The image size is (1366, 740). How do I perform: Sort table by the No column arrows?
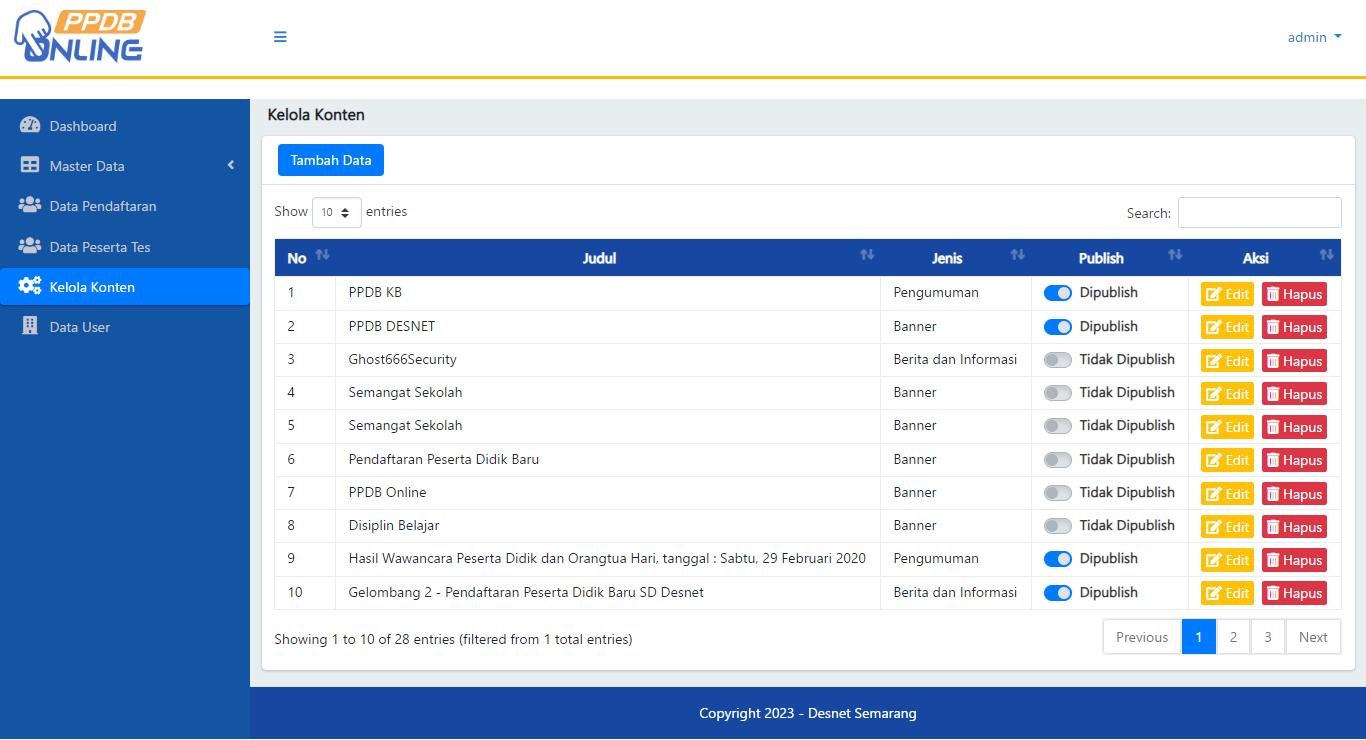(322, 256)
